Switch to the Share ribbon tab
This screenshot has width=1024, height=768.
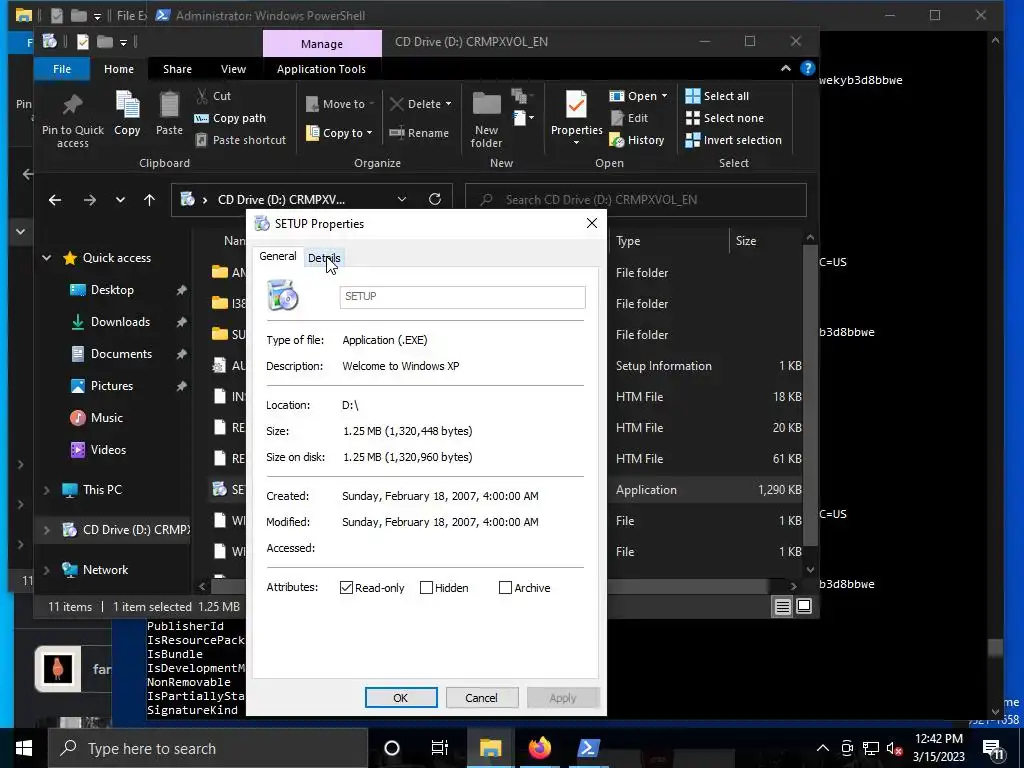pos(177,69)
